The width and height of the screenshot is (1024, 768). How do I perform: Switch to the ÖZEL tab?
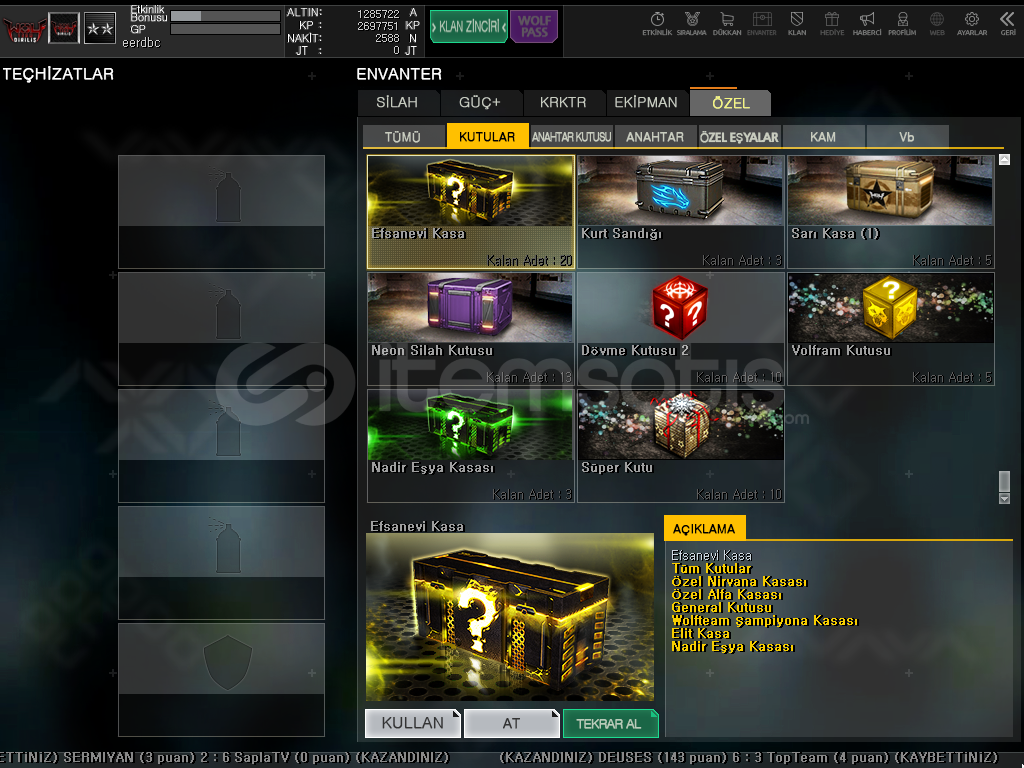pyautogui.click(x=730, y=103)
